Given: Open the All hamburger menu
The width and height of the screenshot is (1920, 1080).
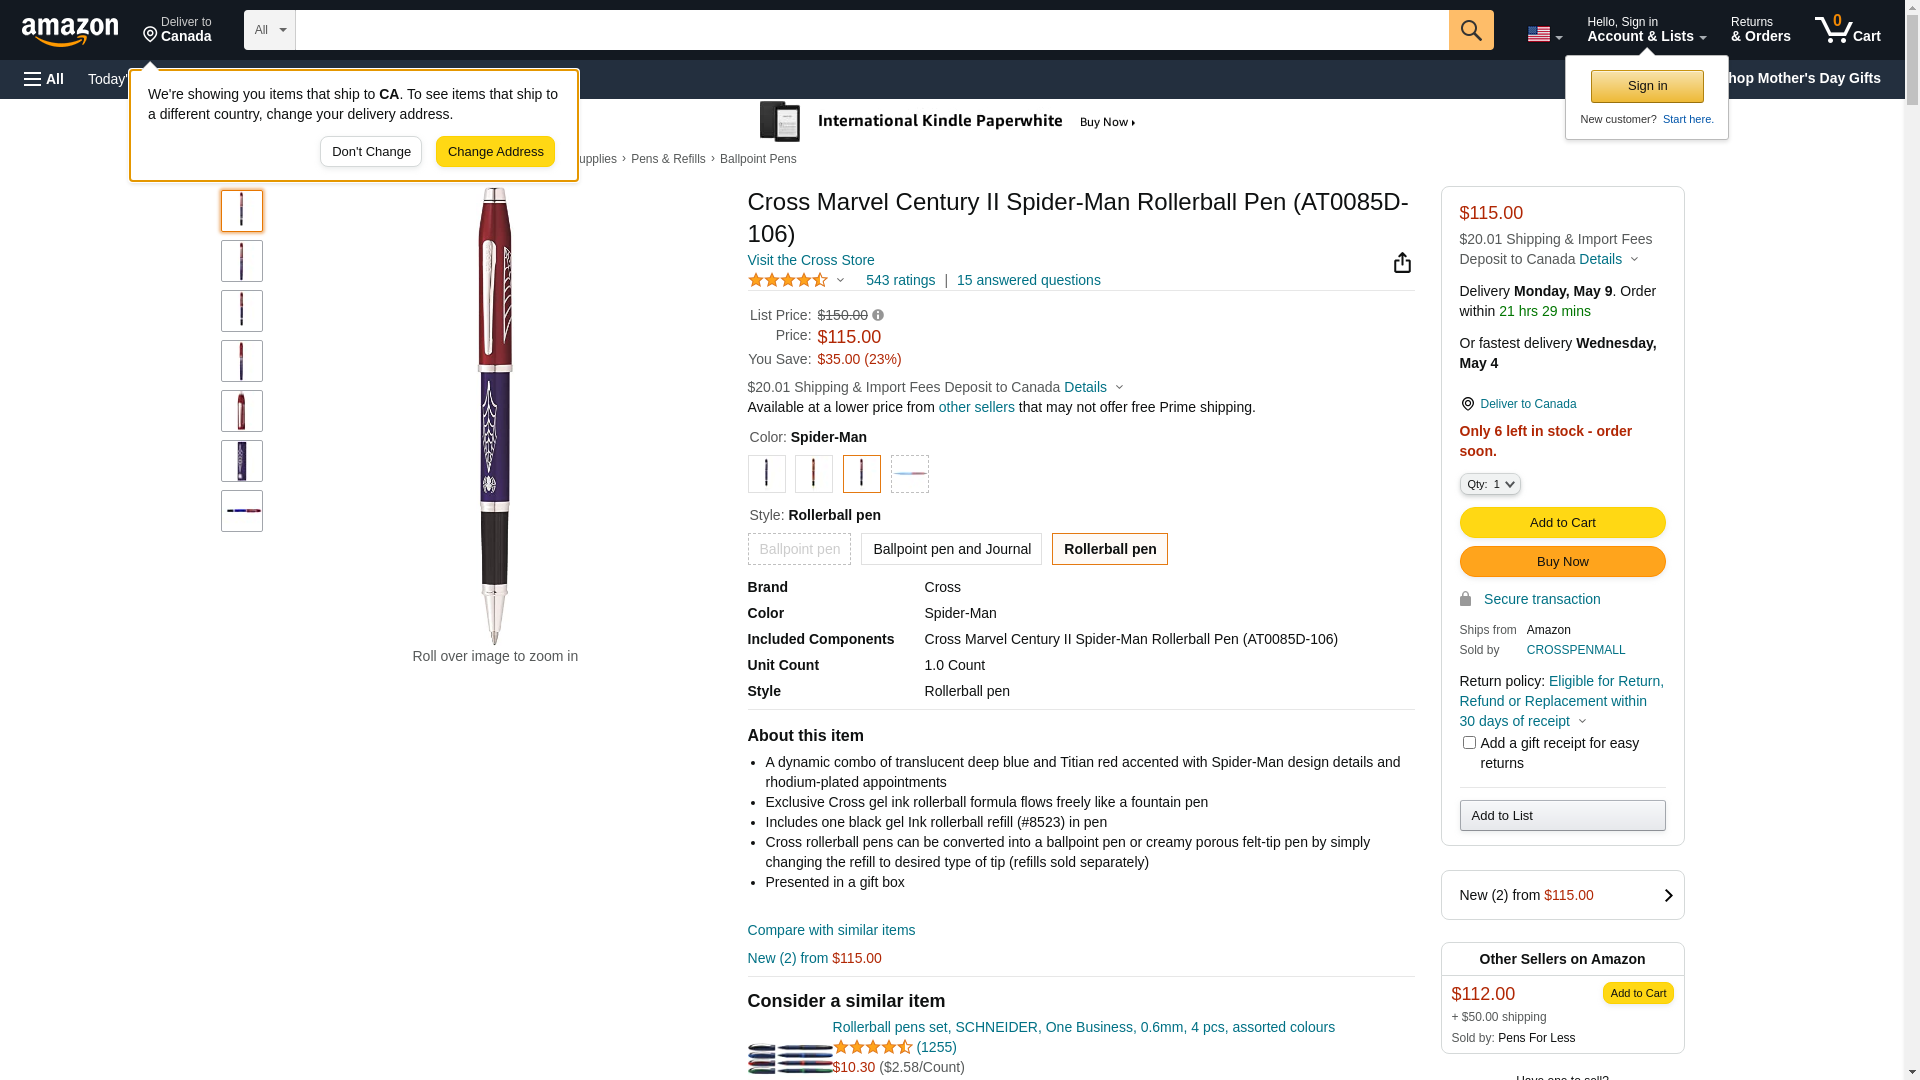Looking at the screenshot, I should 44,79.
